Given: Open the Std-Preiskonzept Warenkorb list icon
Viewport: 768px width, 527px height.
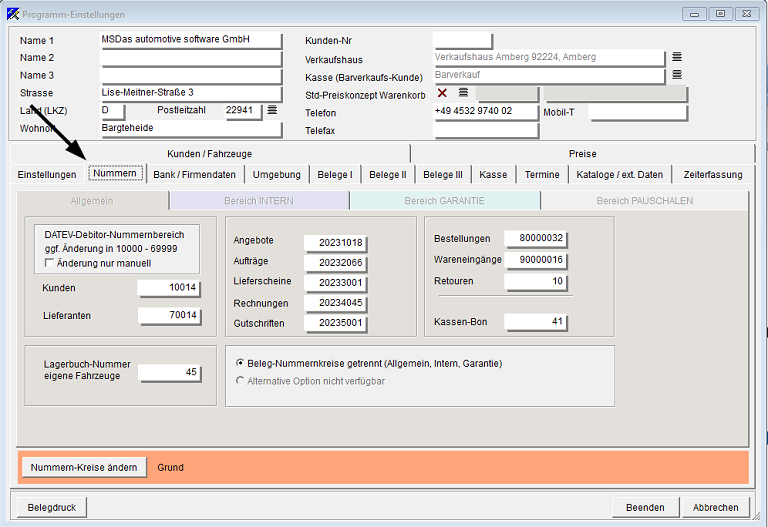Looking at the screenshot, I should pyautogui.click(x=463, y=92).
